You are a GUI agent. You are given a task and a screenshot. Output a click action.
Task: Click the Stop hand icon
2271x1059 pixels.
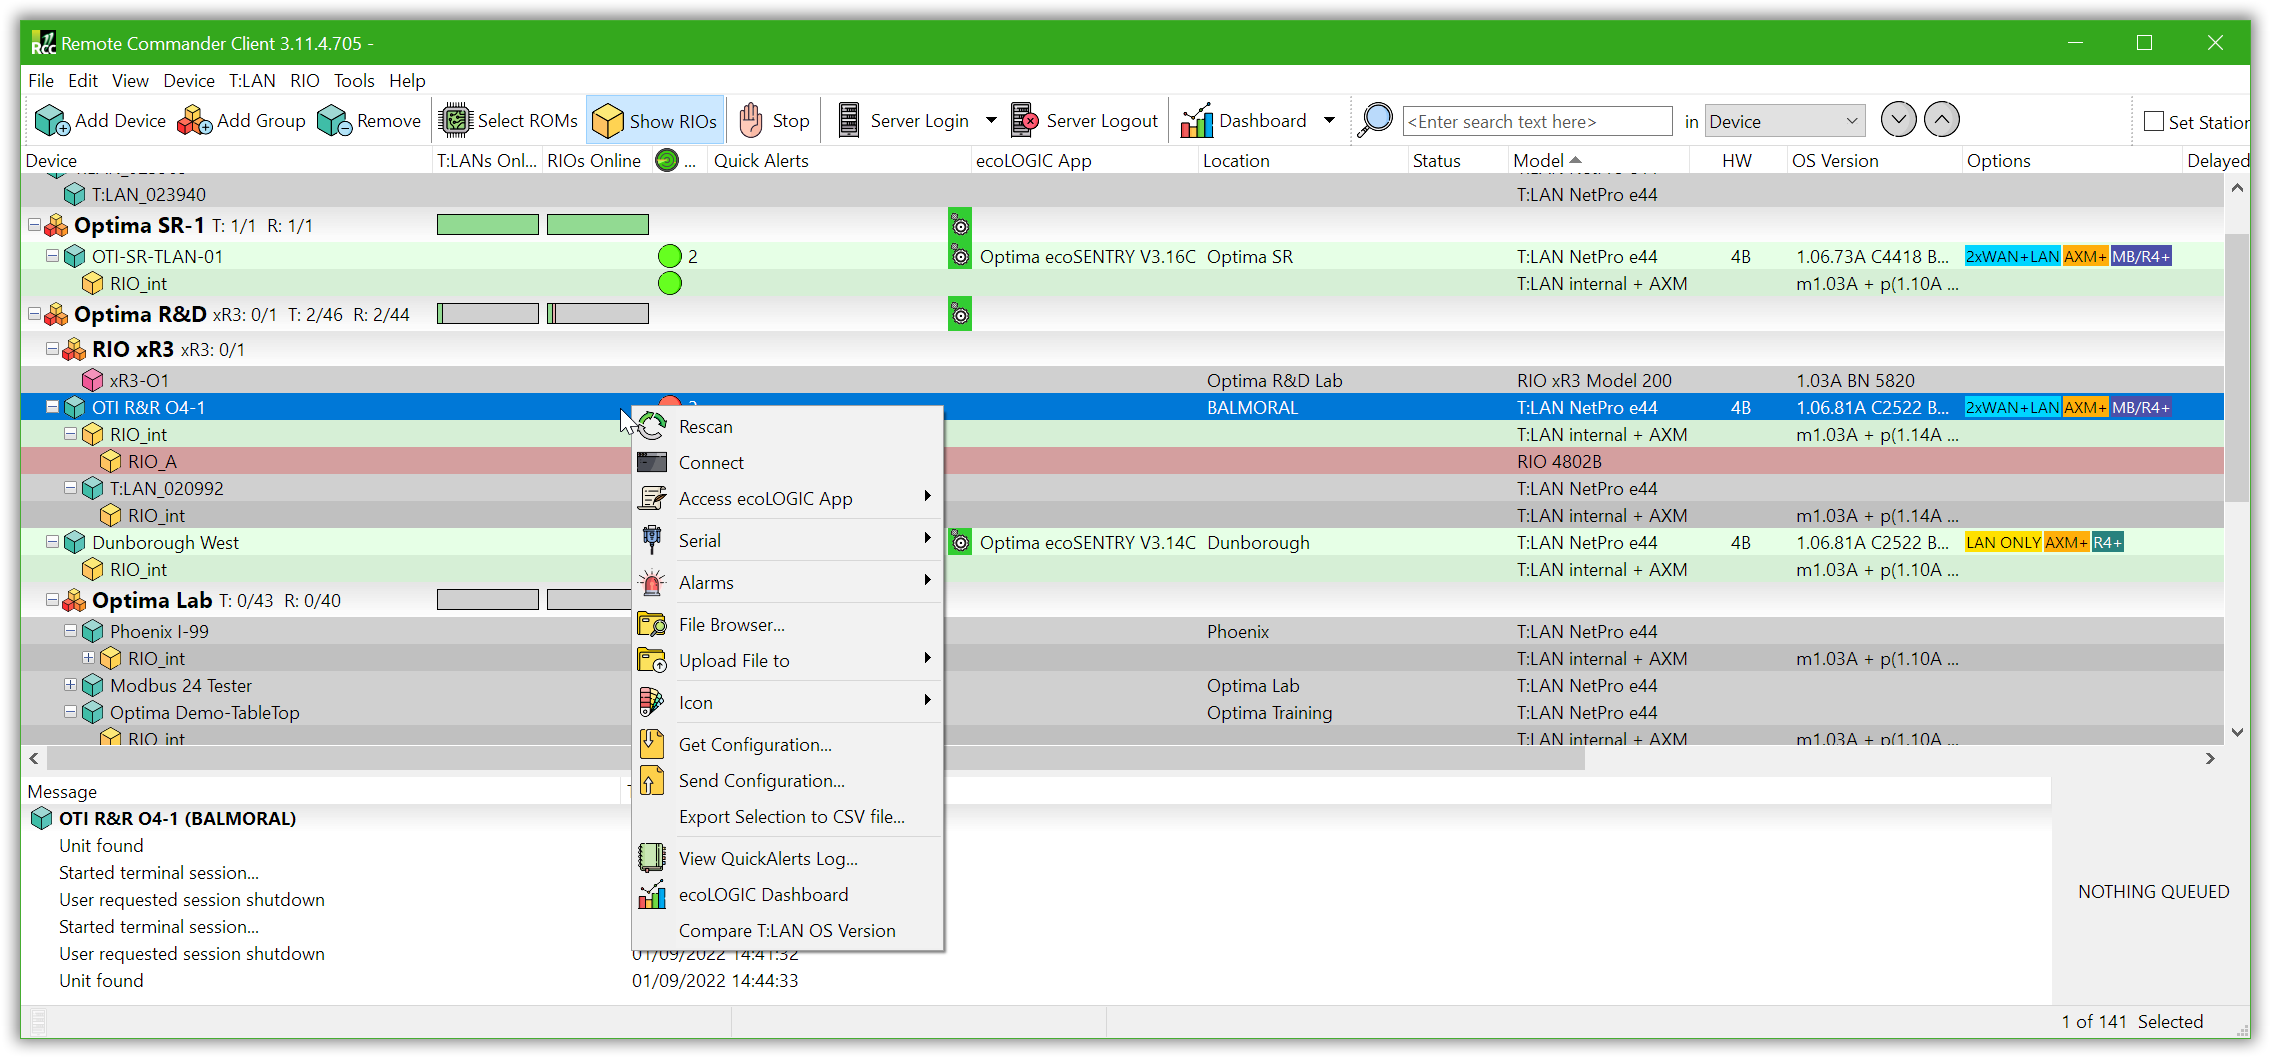[751, 121]
